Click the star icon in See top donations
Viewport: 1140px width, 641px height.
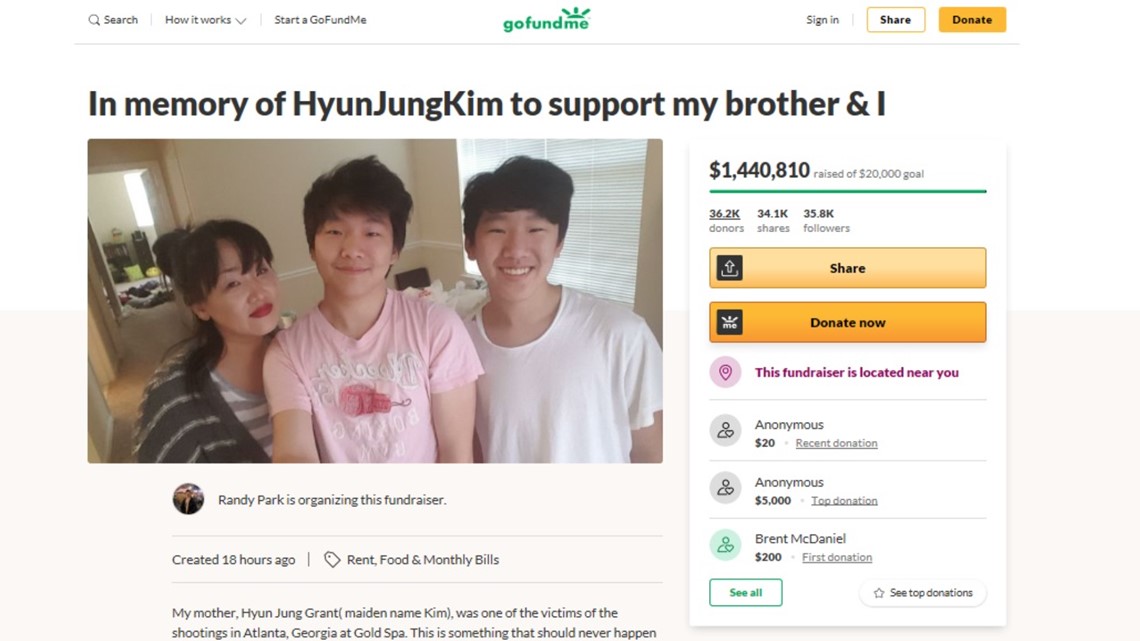878,593
